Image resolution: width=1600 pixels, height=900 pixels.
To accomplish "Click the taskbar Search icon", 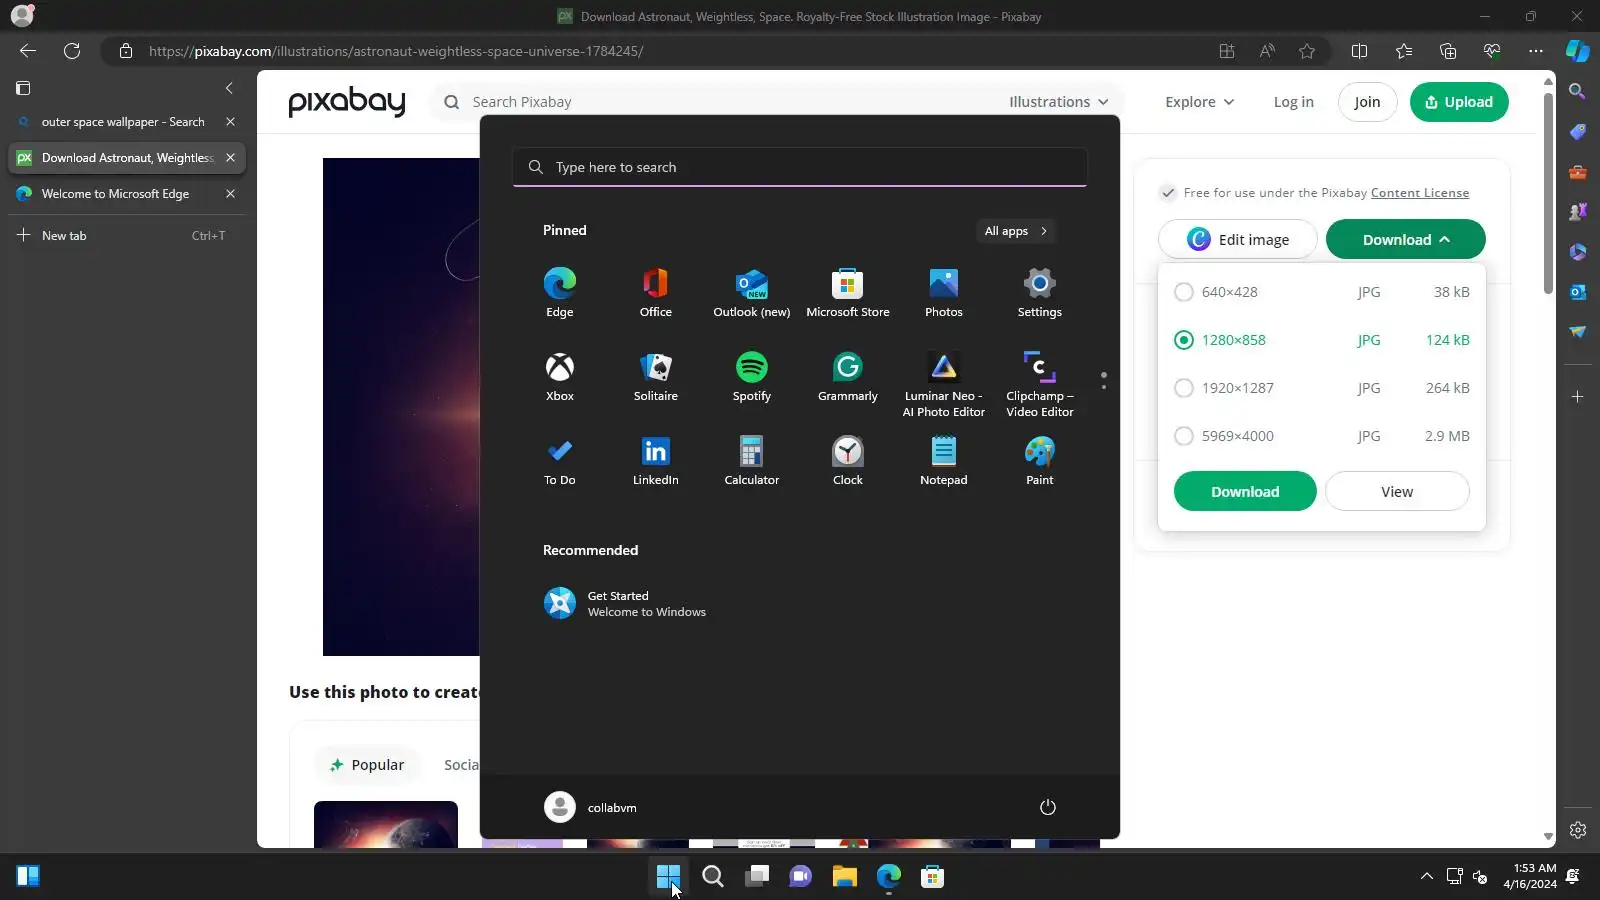I will coord(712,877).
